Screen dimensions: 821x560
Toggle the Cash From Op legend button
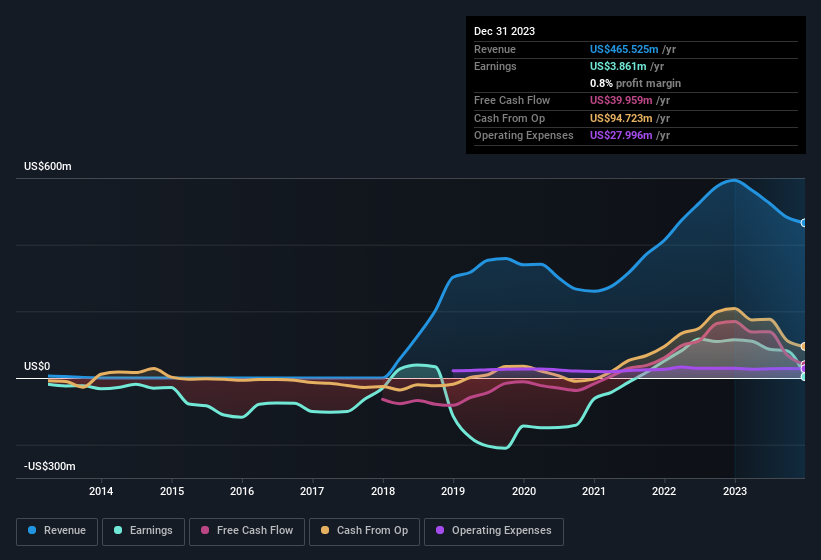pyautogui.click(x=364, y=531)
